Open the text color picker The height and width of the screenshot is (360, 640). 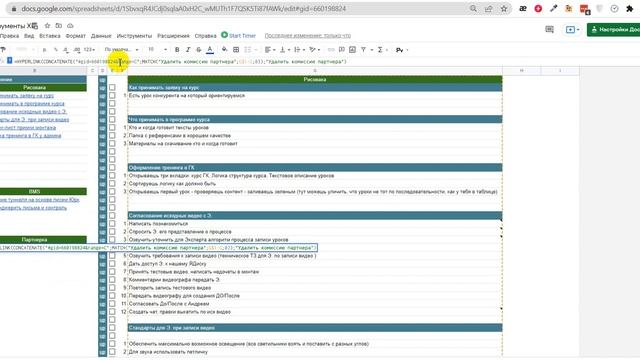[210, 49]
